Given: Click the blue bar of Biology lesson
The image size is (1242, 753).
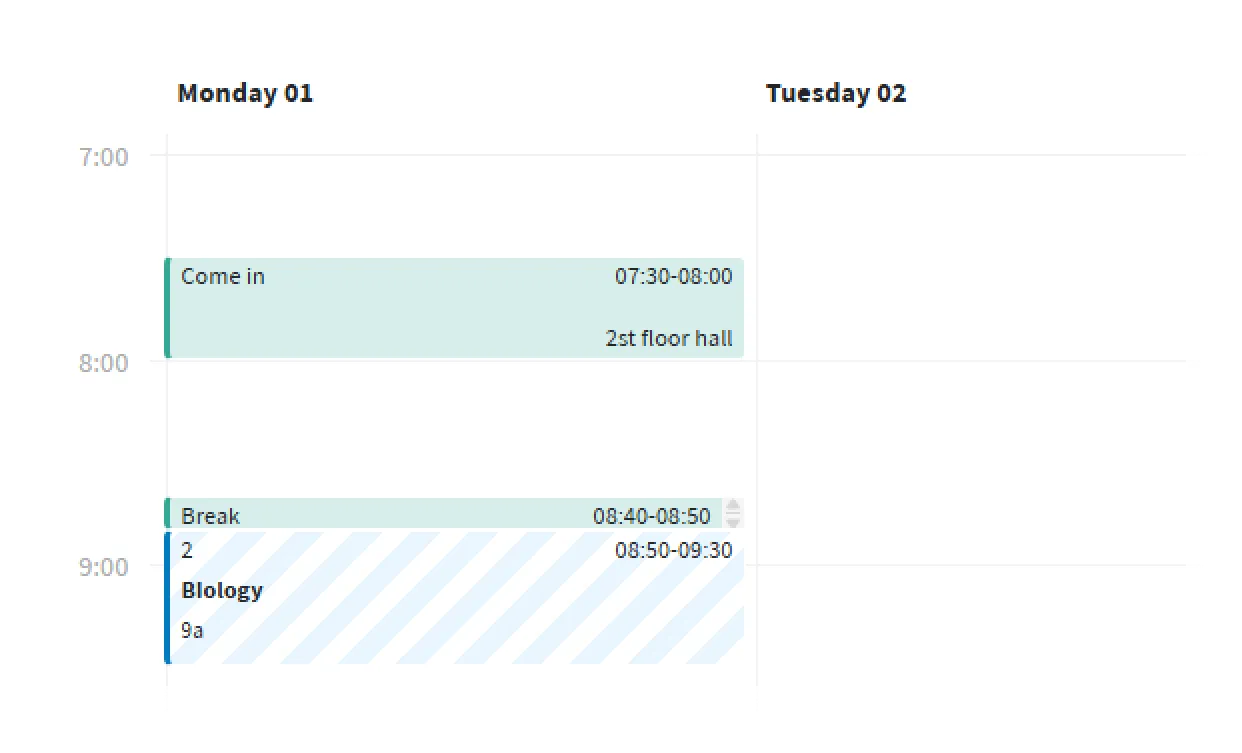Looking at the screenshot, I should point(168,598).
